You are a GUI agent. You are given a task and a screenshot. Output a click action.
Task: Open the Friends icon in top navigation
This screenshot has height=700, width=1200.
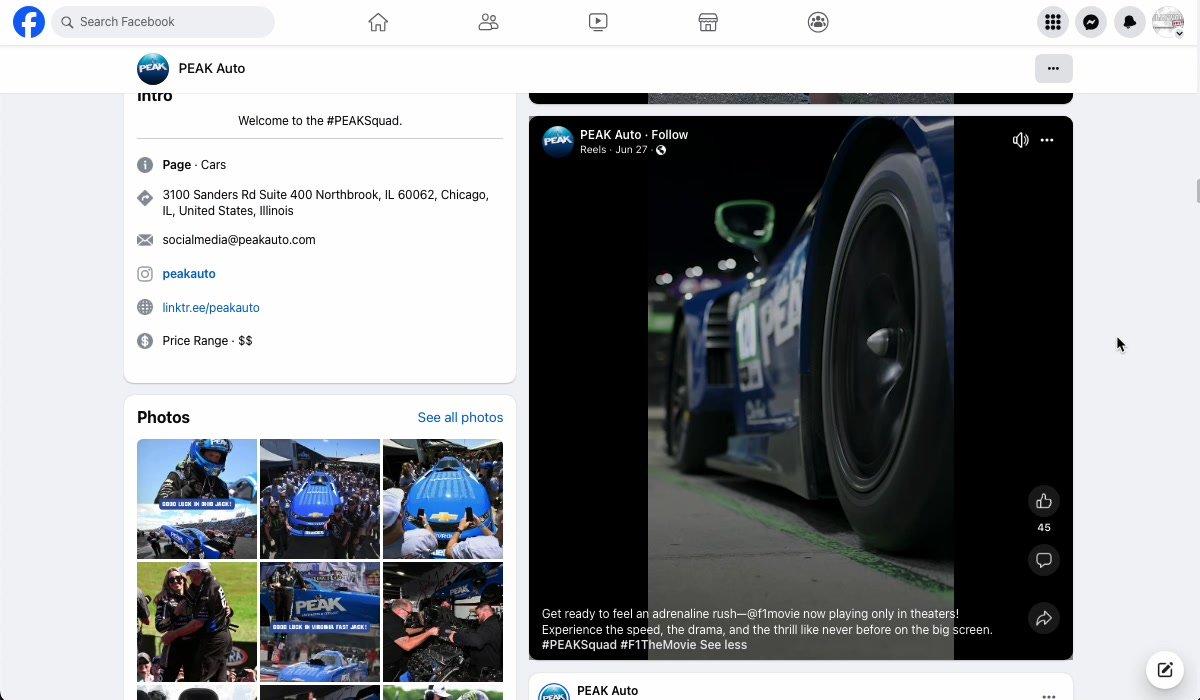[x=488, y=22]
